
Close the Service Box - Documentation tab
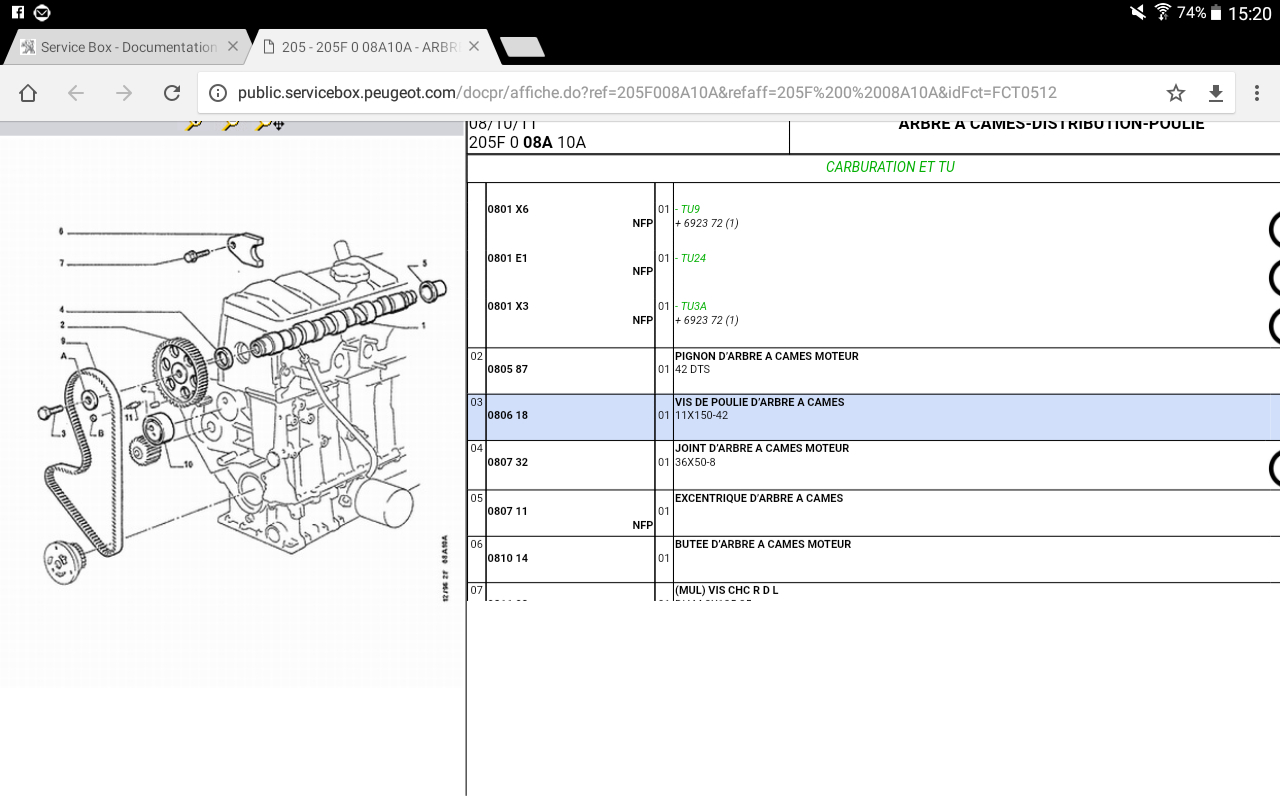(x=233, y=47)
